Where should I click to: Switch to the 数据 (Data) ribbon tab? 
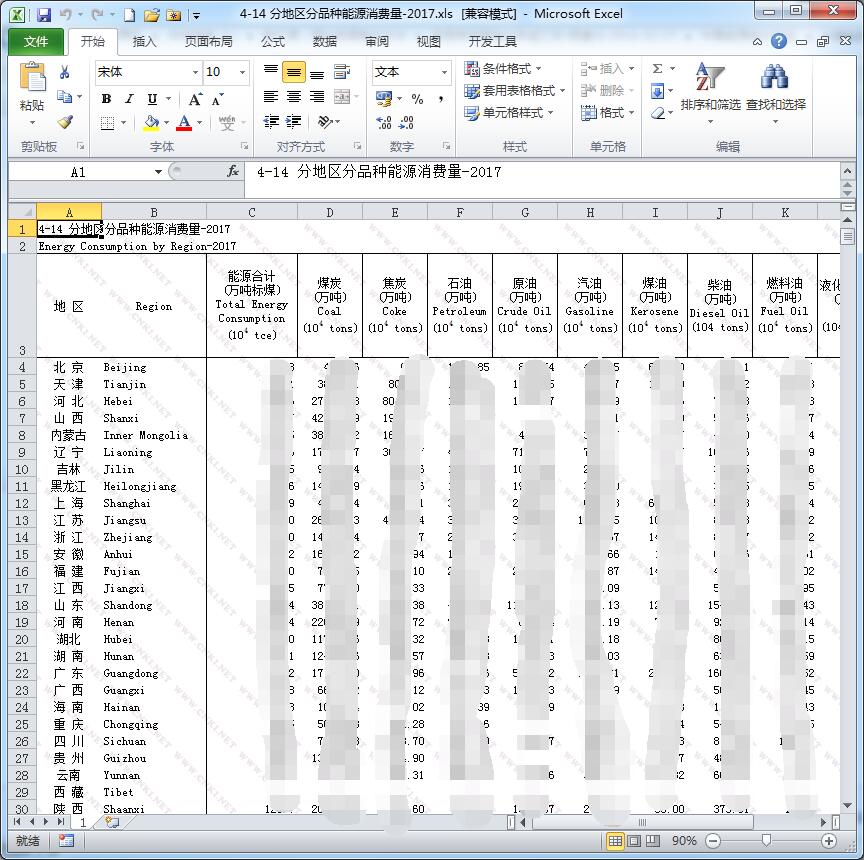324,42
